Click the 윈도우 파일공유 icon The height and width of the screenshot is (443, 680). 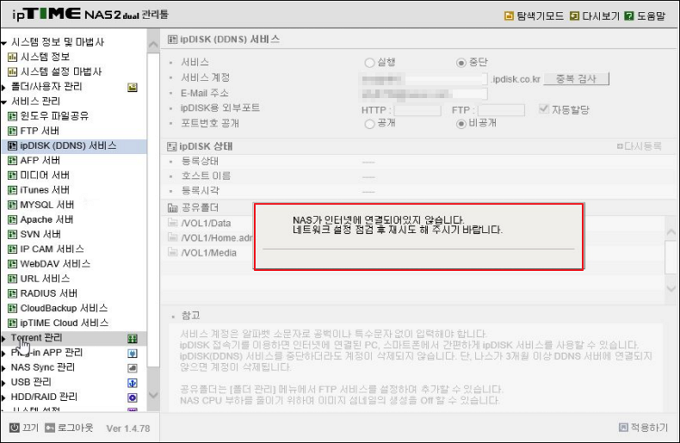pos(13,116)
